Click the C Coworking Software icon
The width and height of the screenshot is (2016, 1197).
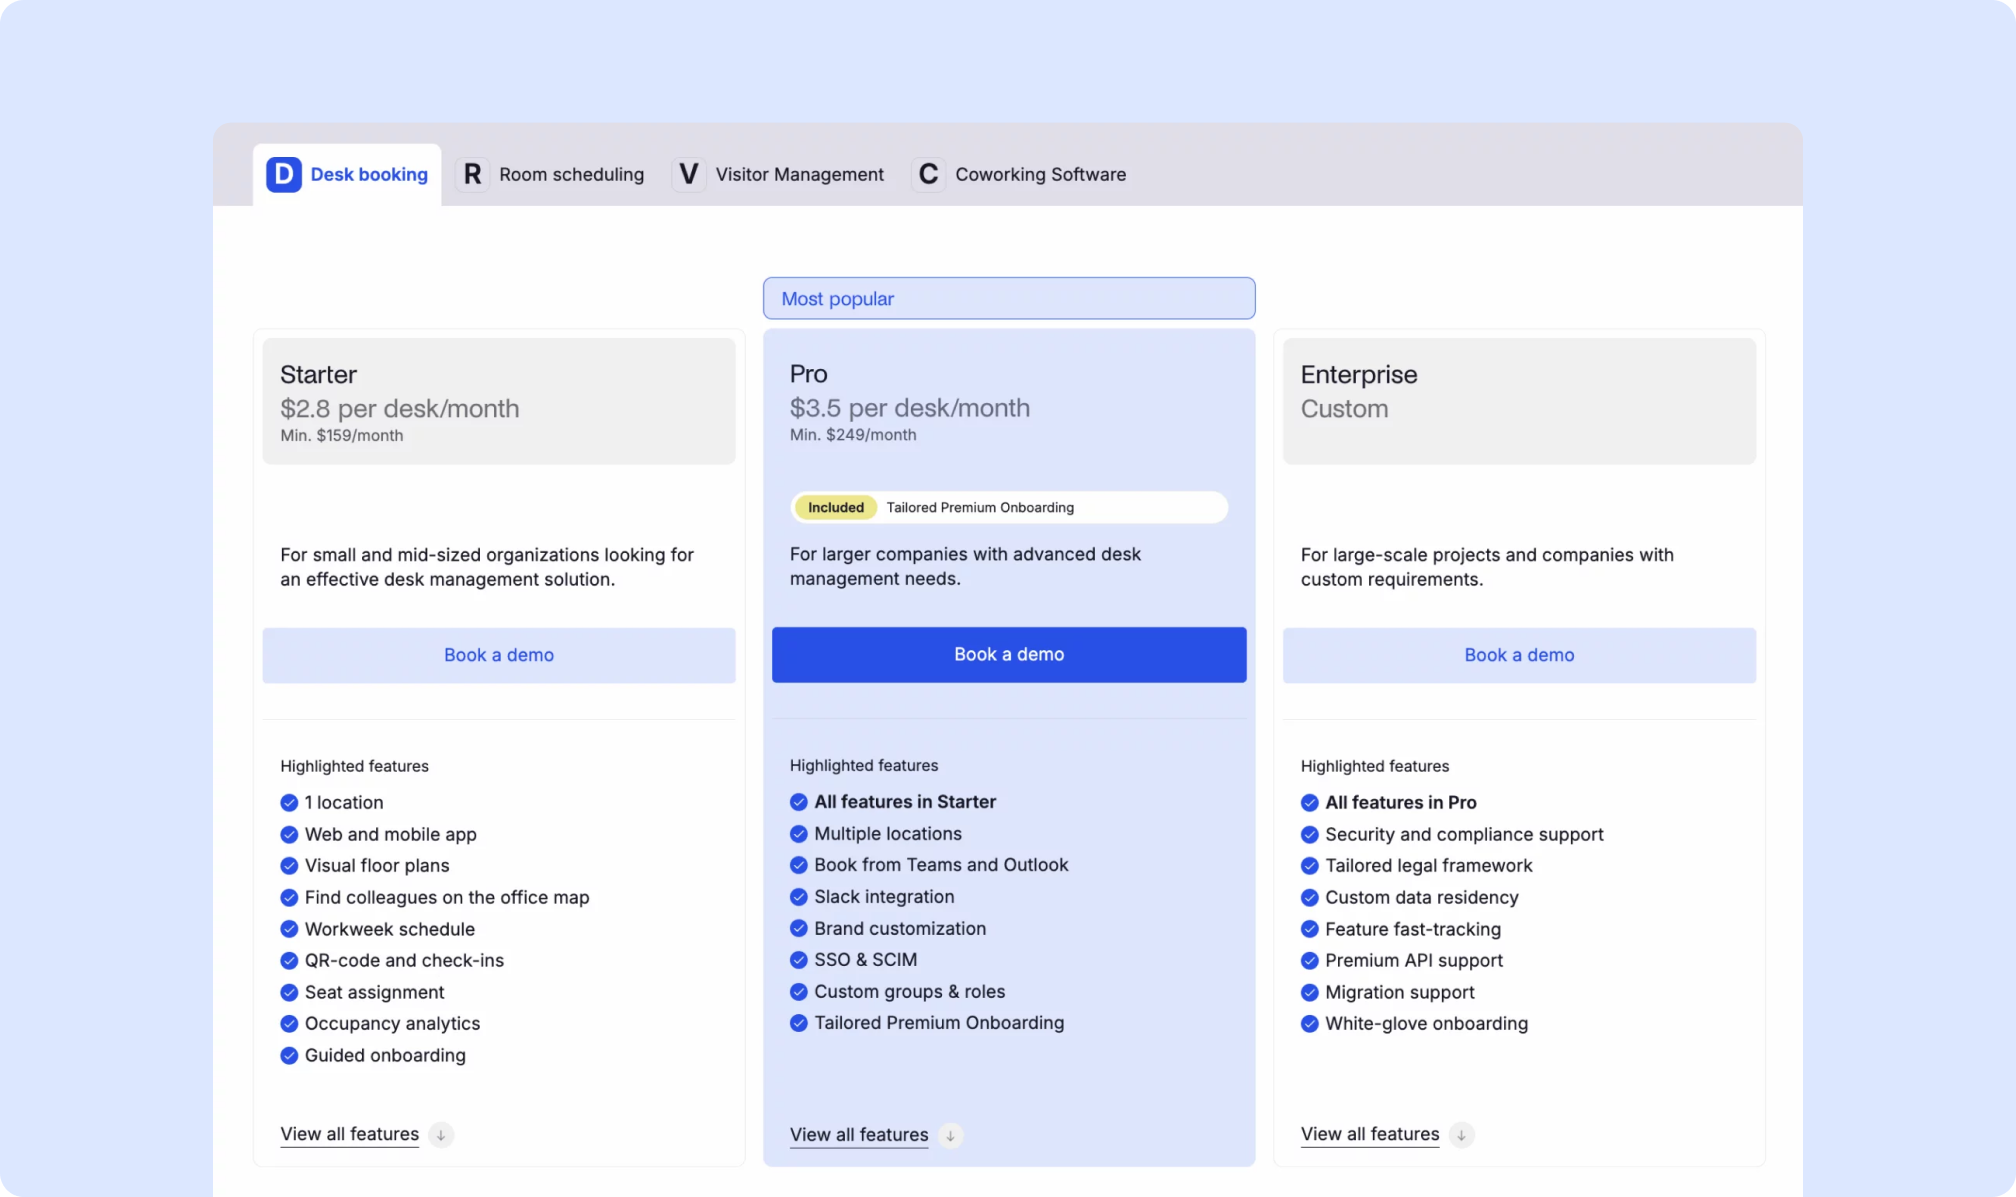point(928,174)
